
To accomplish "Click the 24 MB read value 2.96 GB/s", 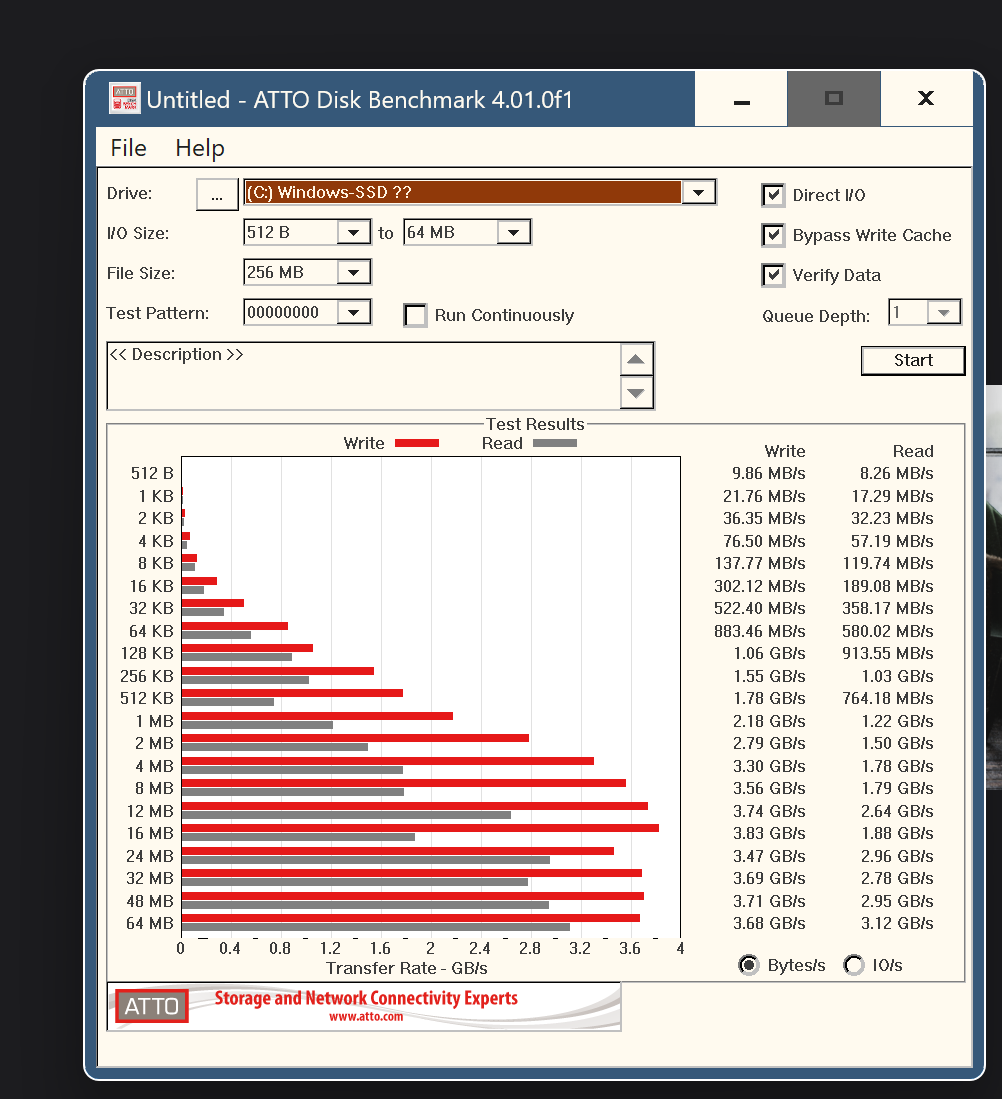I will tap(897, 856).
